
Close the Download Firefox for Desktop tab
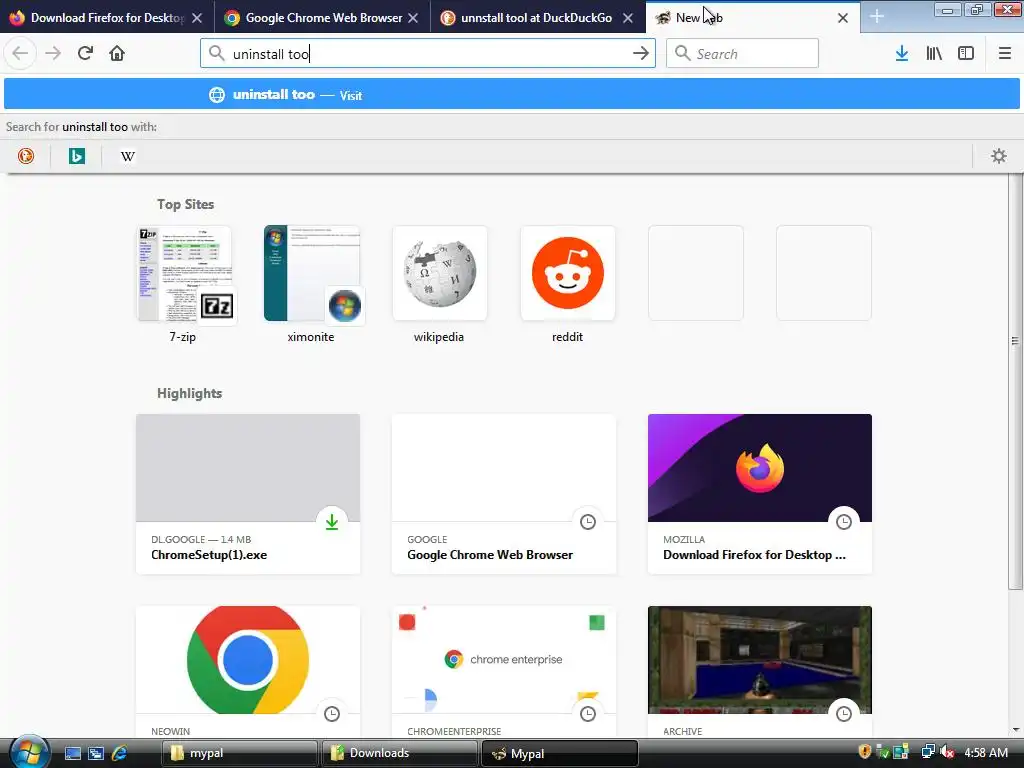click(197, 18)
